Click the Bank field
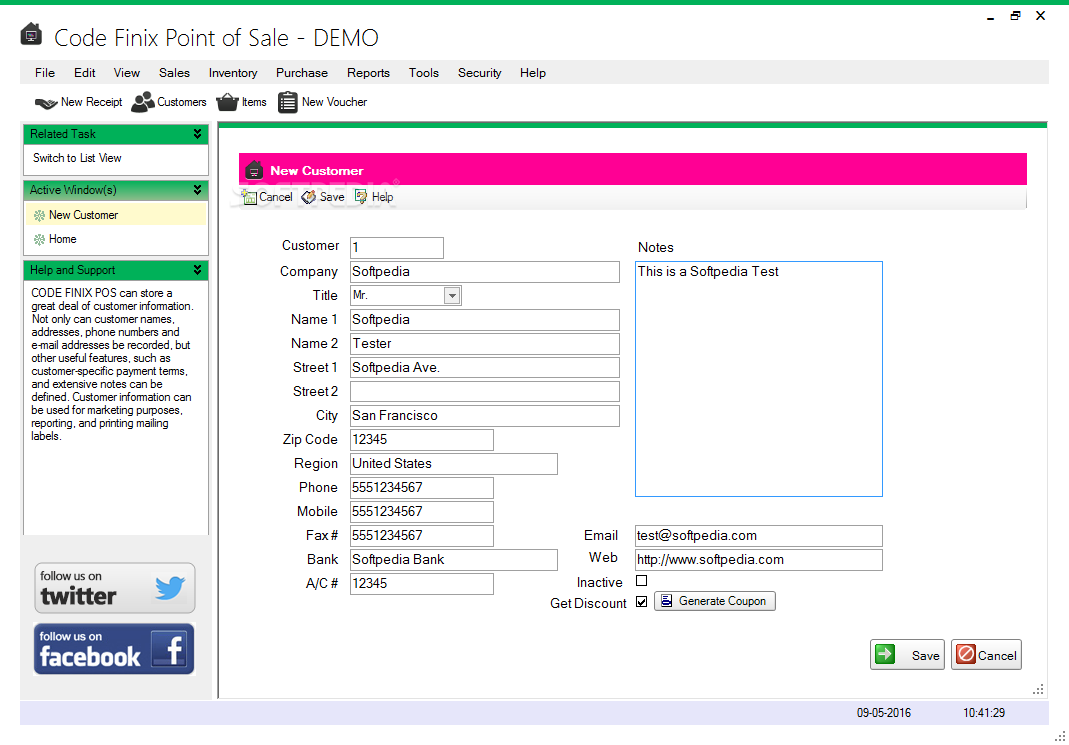Screen dimensions: 1069x745 click(454, 560)
